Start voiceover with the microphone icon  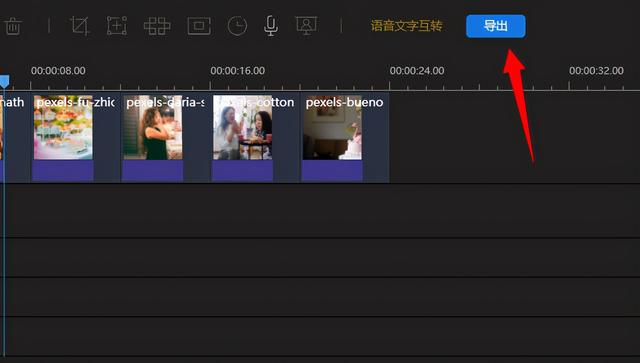[271, 26]
